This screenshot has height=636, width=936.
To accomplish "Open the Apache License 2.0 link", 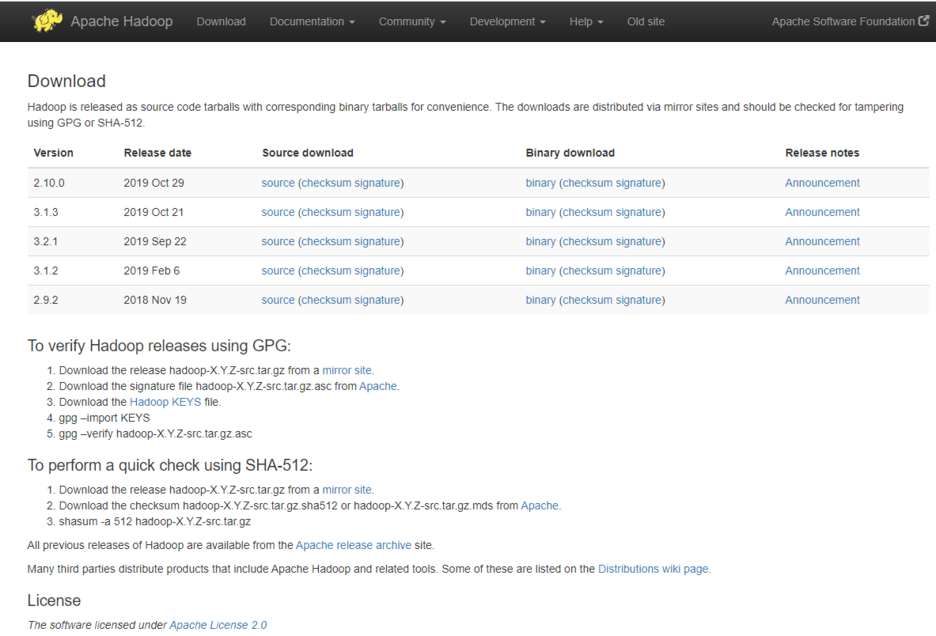I will coord(218,625).
